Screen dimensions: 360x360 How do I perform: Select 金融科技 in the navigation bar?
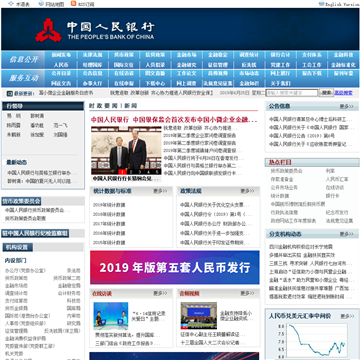(x=343, y=55)
